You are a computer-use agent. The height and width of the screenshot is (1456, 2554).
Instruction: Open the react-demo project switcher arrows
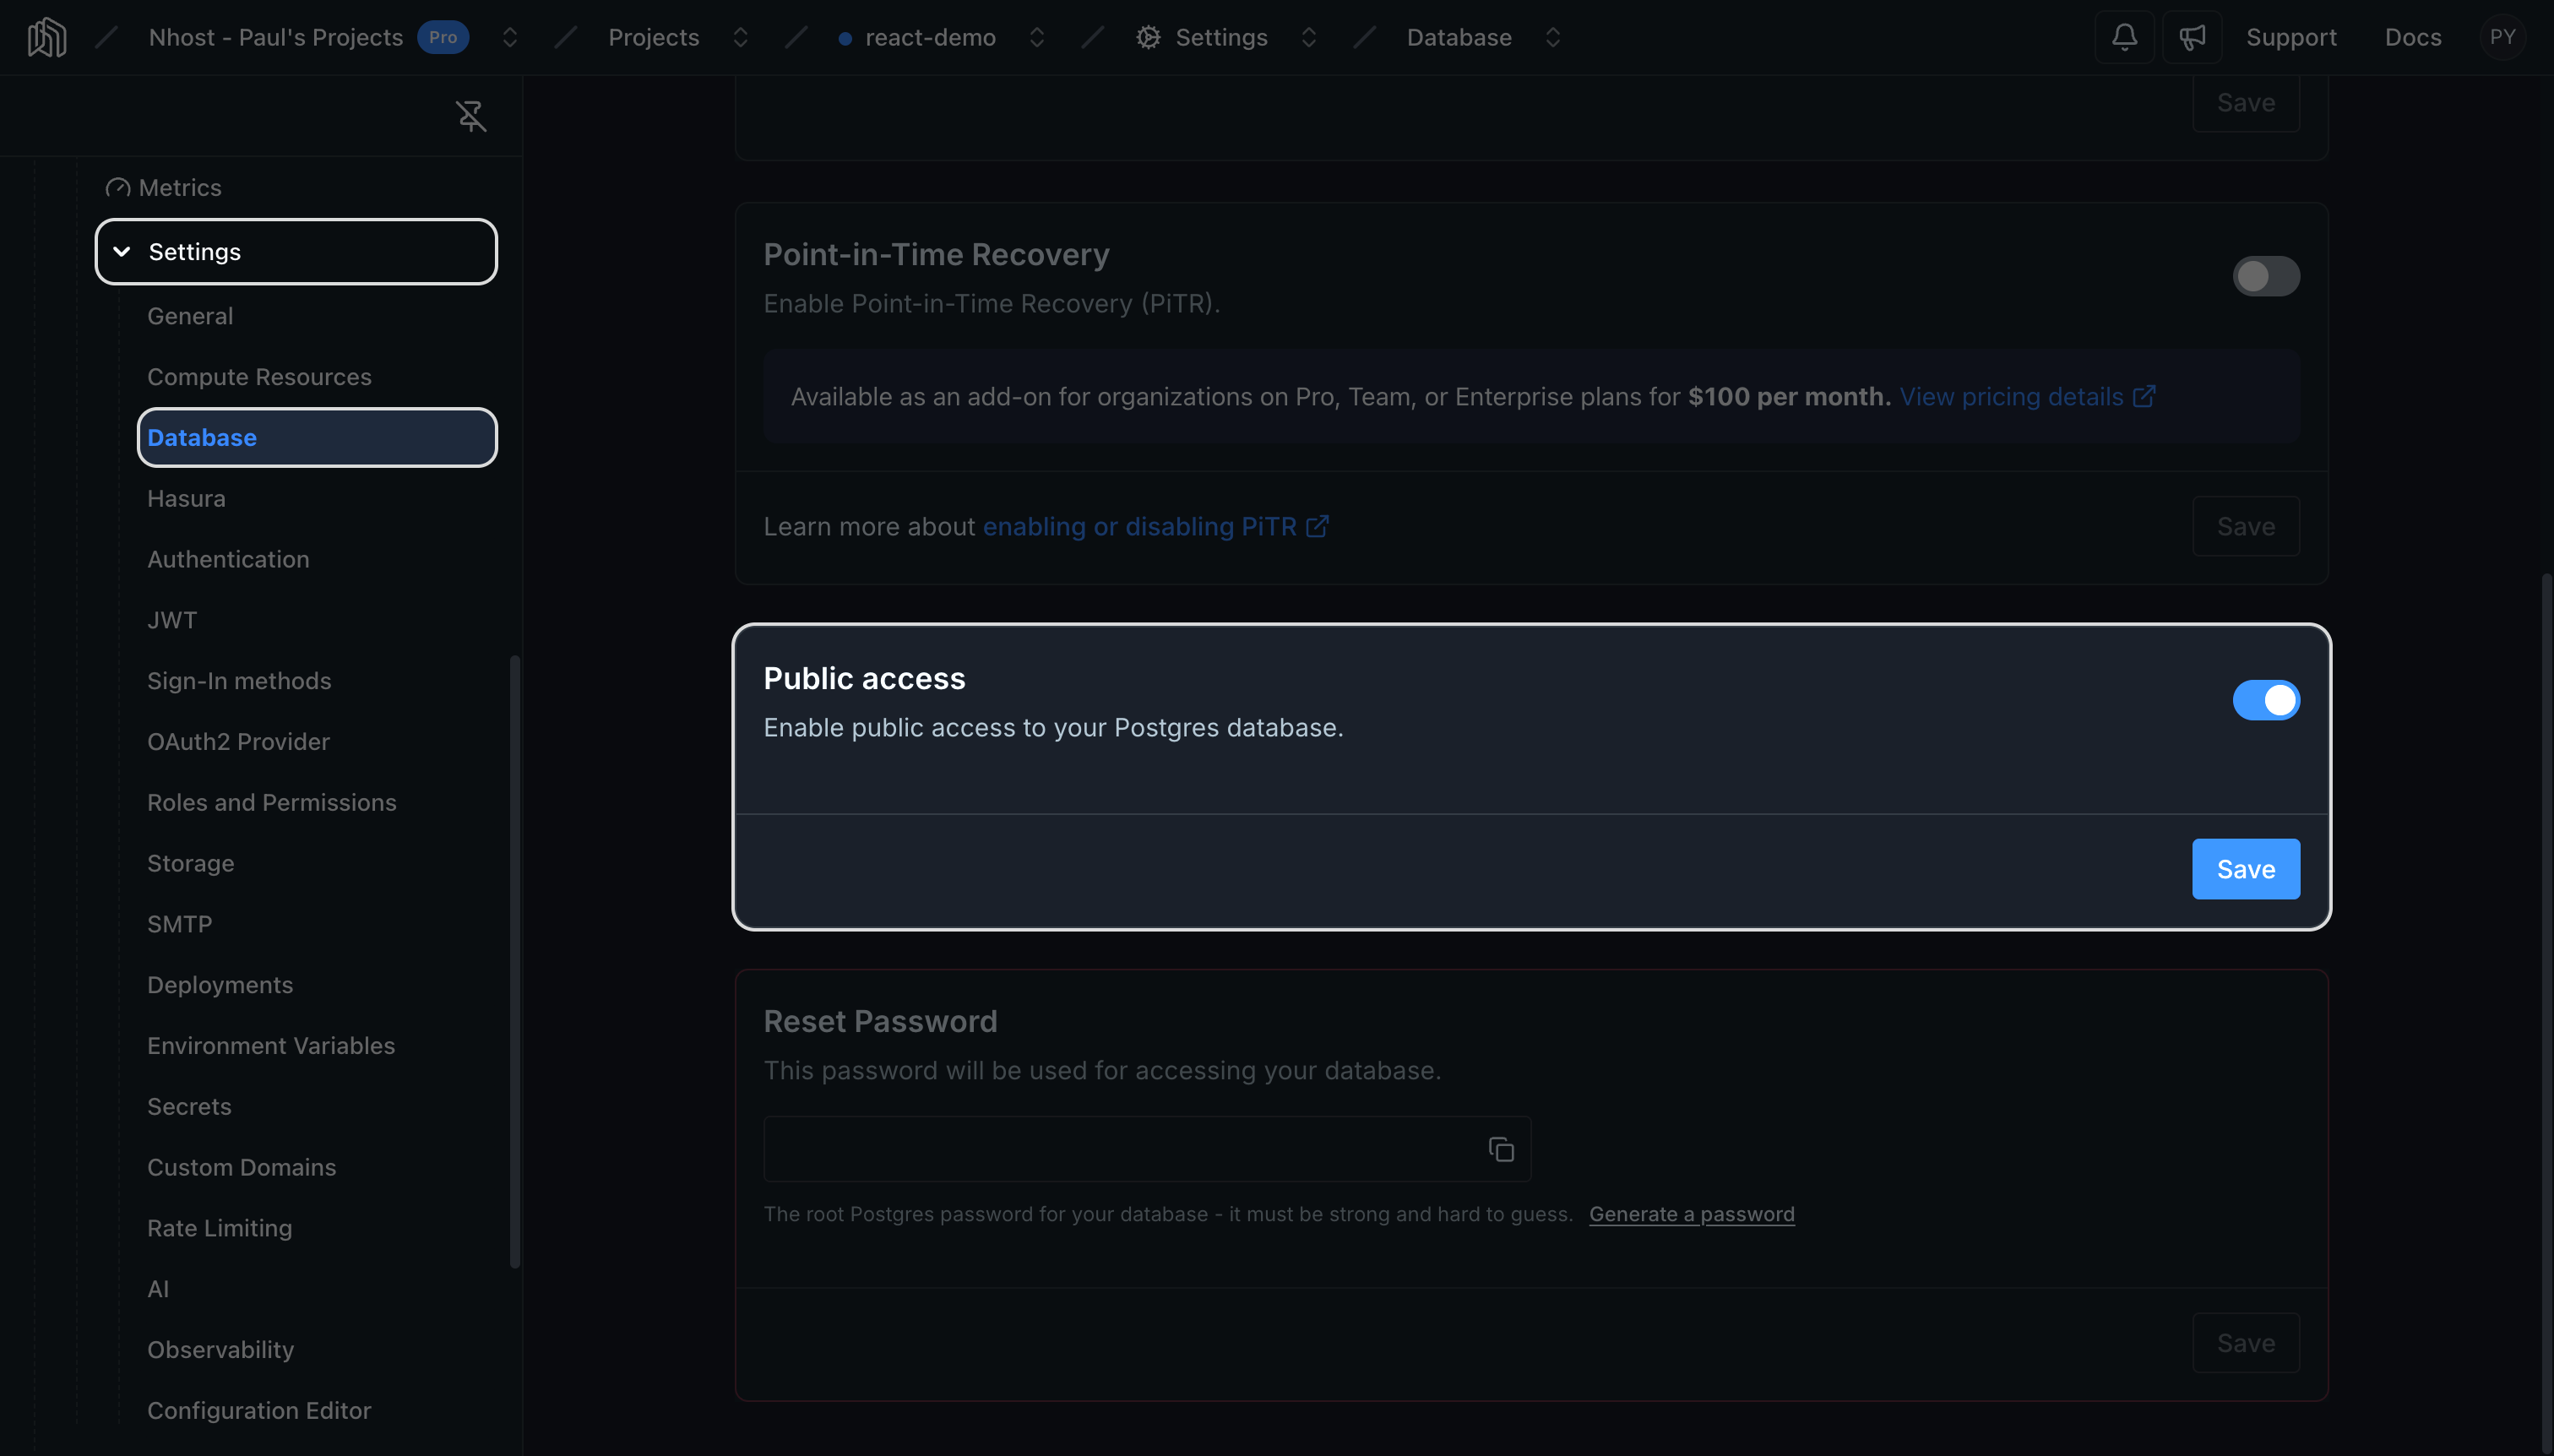(1037, 37)
